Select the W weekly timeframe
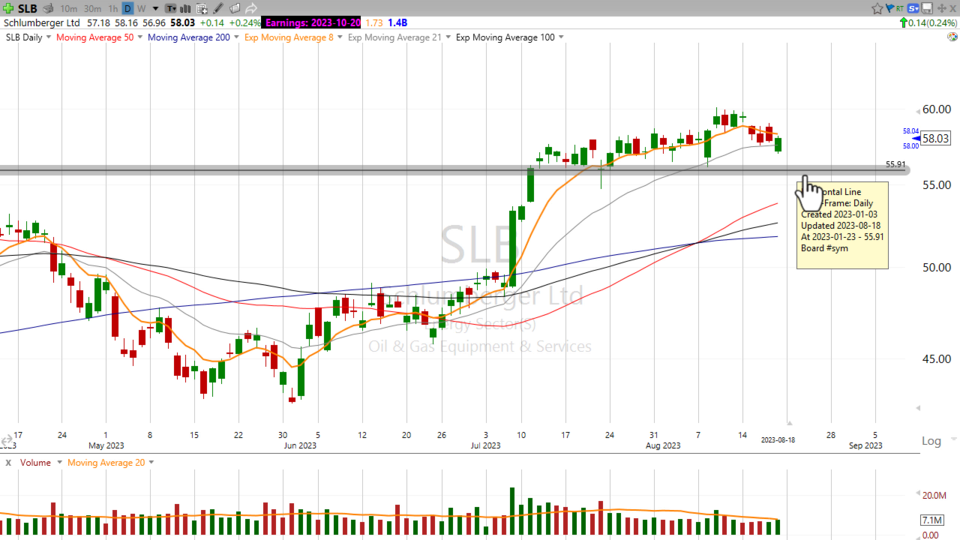This screenshot has height=540, width=960. coord(141,9)
